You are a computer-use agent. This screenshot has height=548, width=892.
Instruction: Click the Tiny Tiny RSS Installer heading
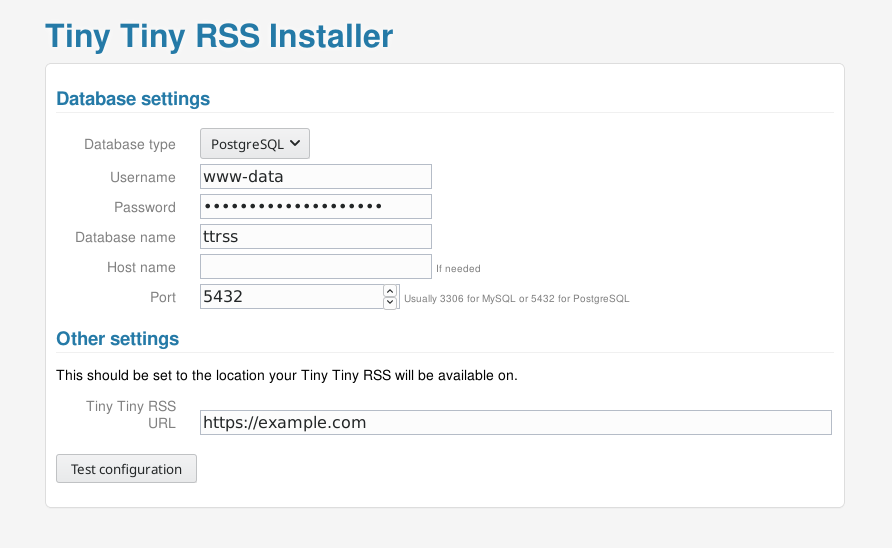219,36
